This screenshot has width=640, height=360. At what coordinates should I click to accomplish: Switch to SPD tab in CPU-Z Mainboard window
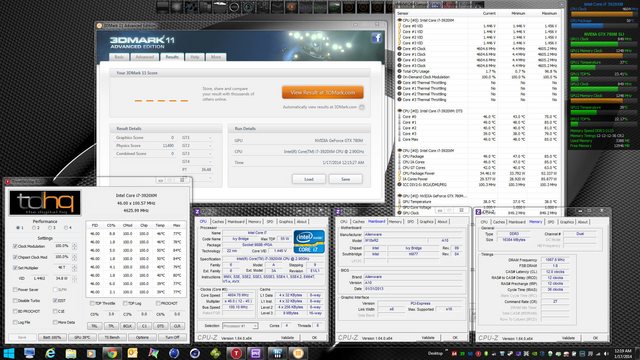(x=410, y=222)
